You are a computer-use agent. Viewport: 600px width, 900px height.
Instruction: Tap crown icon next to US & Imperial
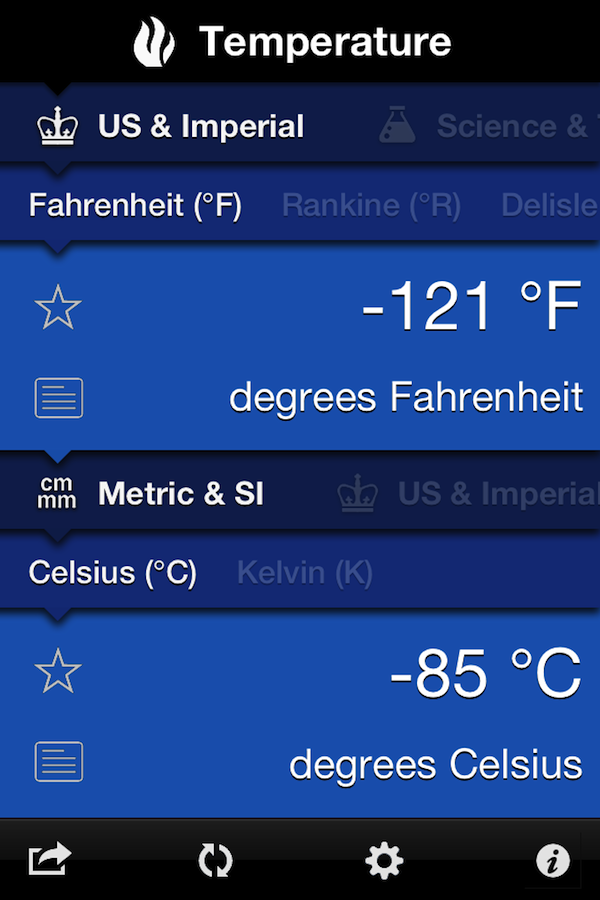click(57, 128)
